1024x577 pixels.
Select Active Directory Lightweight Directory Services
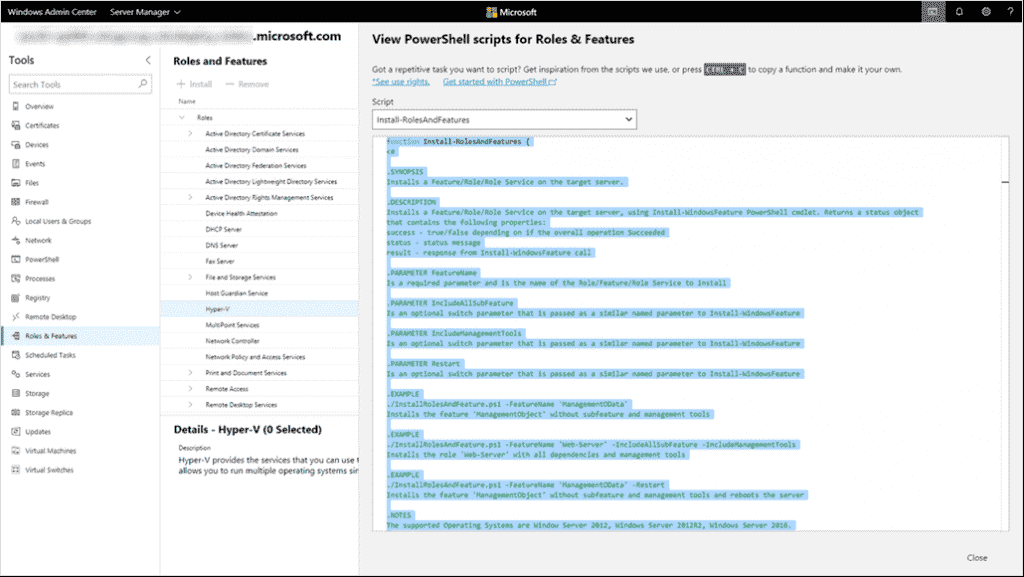259,181
